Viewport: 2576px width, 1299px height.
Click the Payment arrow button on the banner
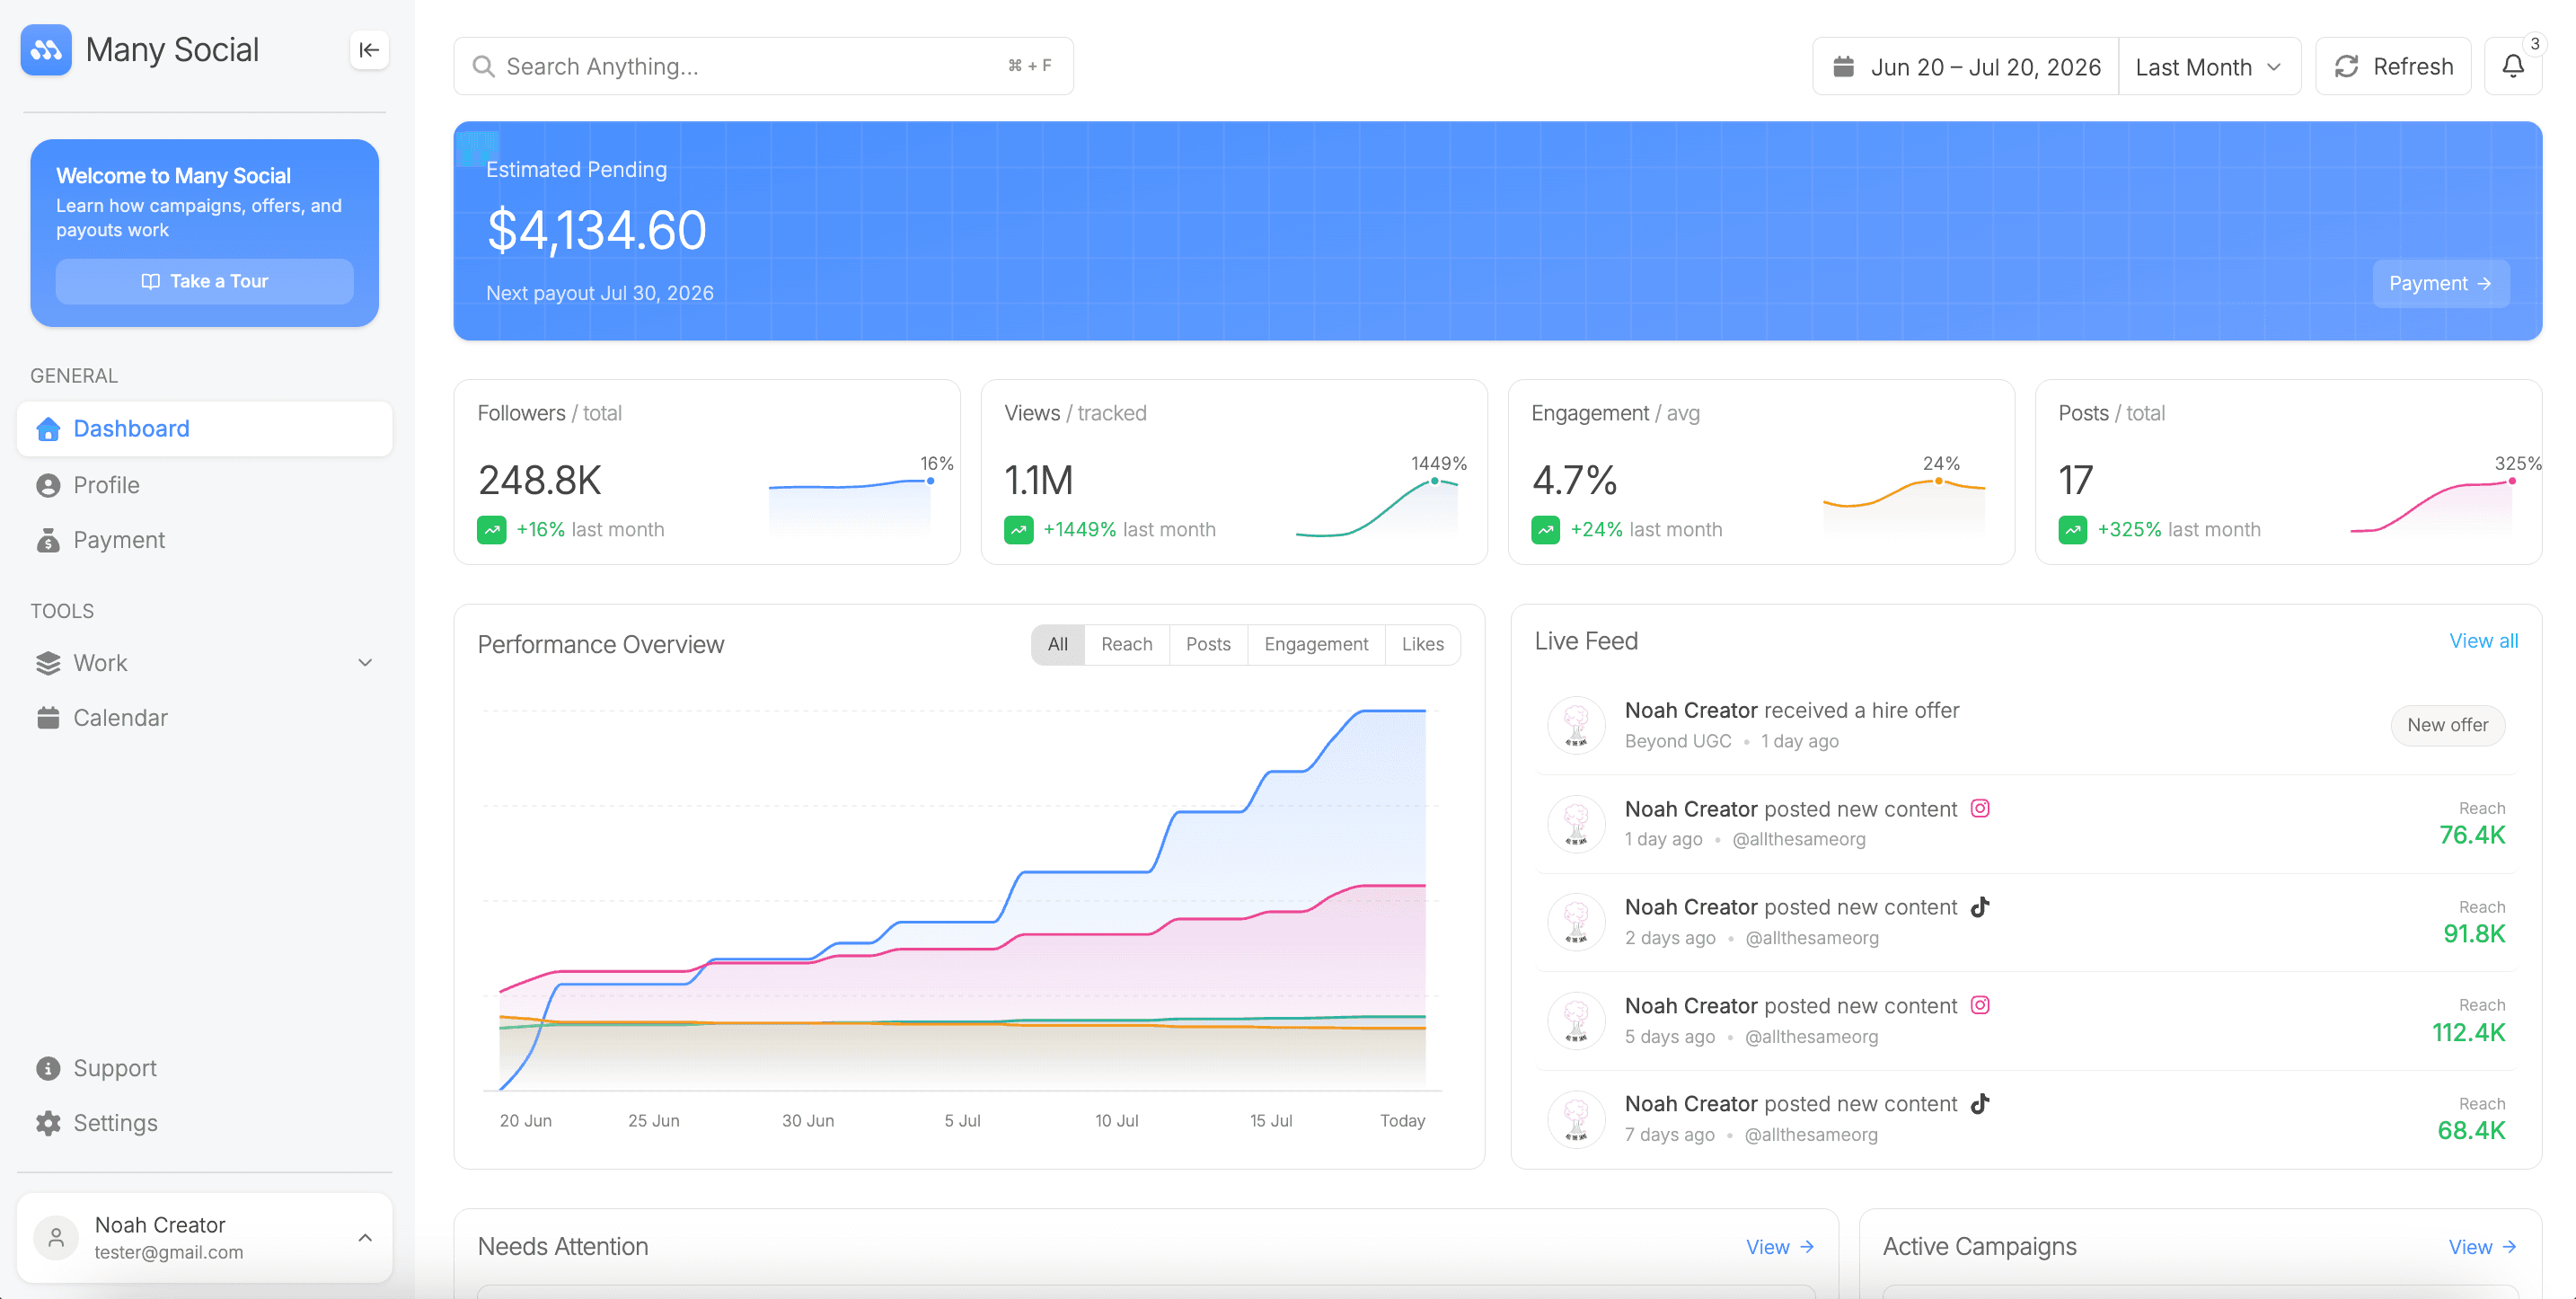pyautogui.click(x=2441, y=284)
